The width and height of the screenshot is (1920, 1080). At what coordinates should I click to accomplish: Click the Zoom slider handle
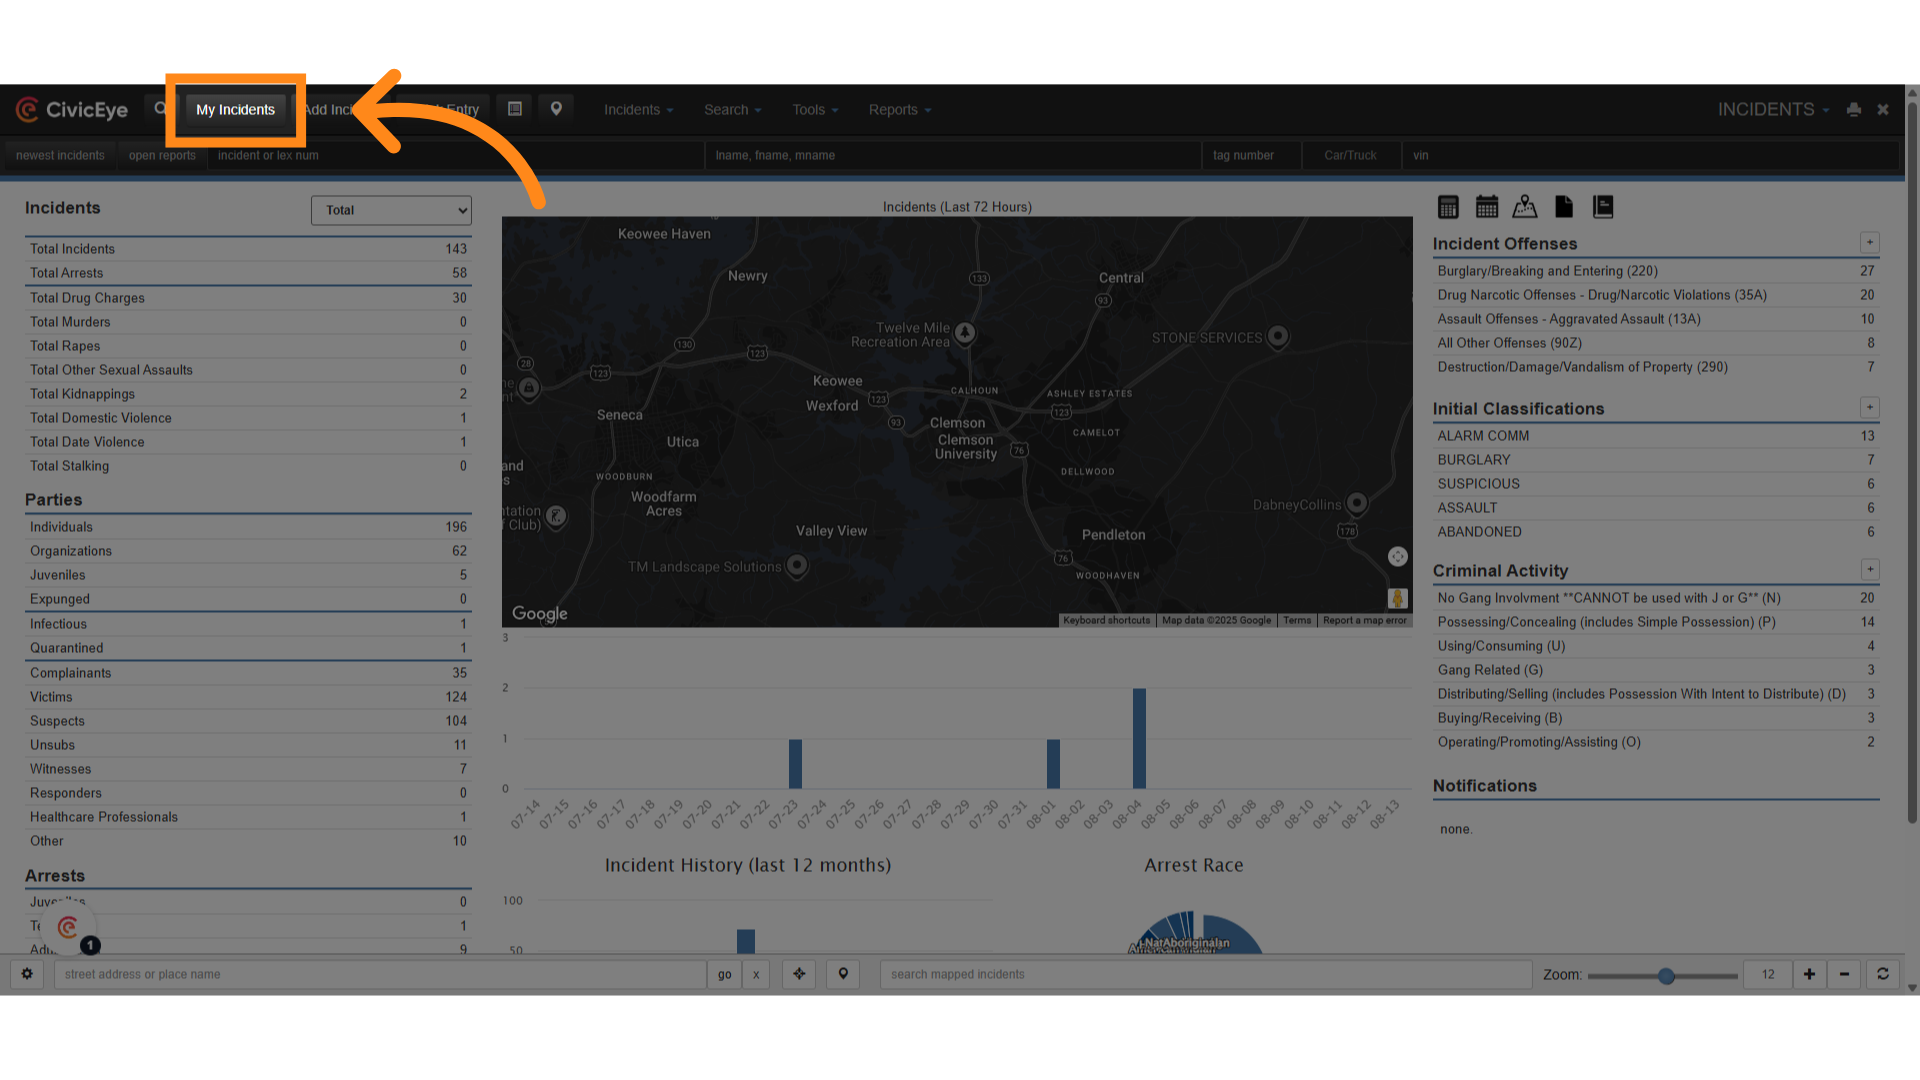pyautogui.click(x=1666, y=976)
